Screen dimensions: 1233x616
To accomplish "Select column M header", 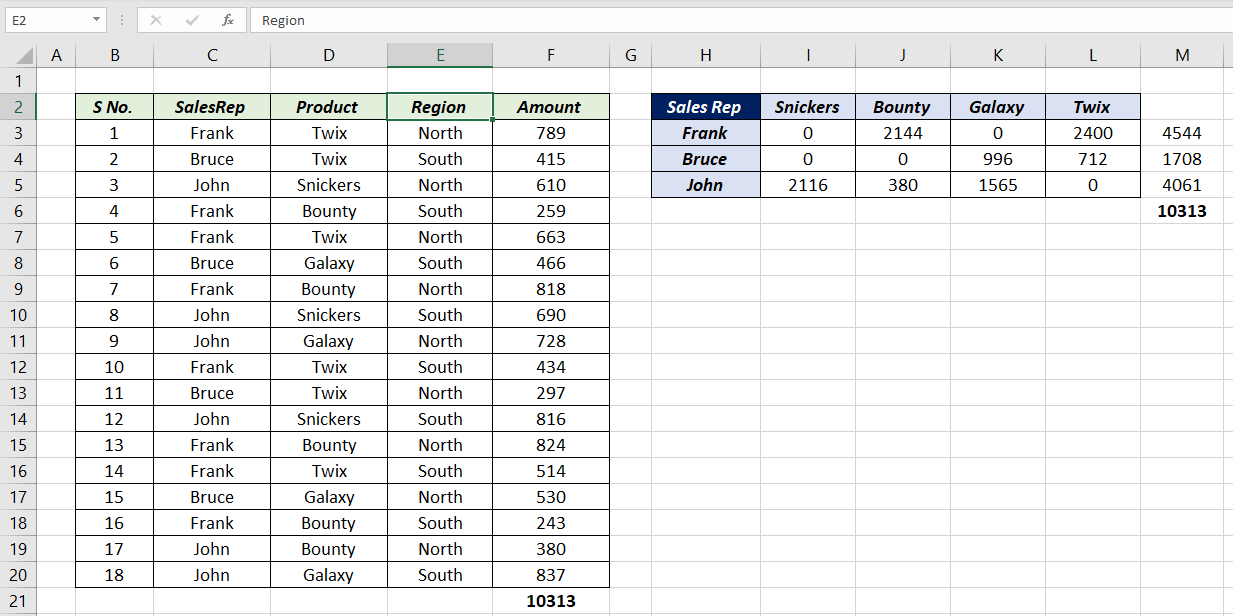I will [1182, 56].
